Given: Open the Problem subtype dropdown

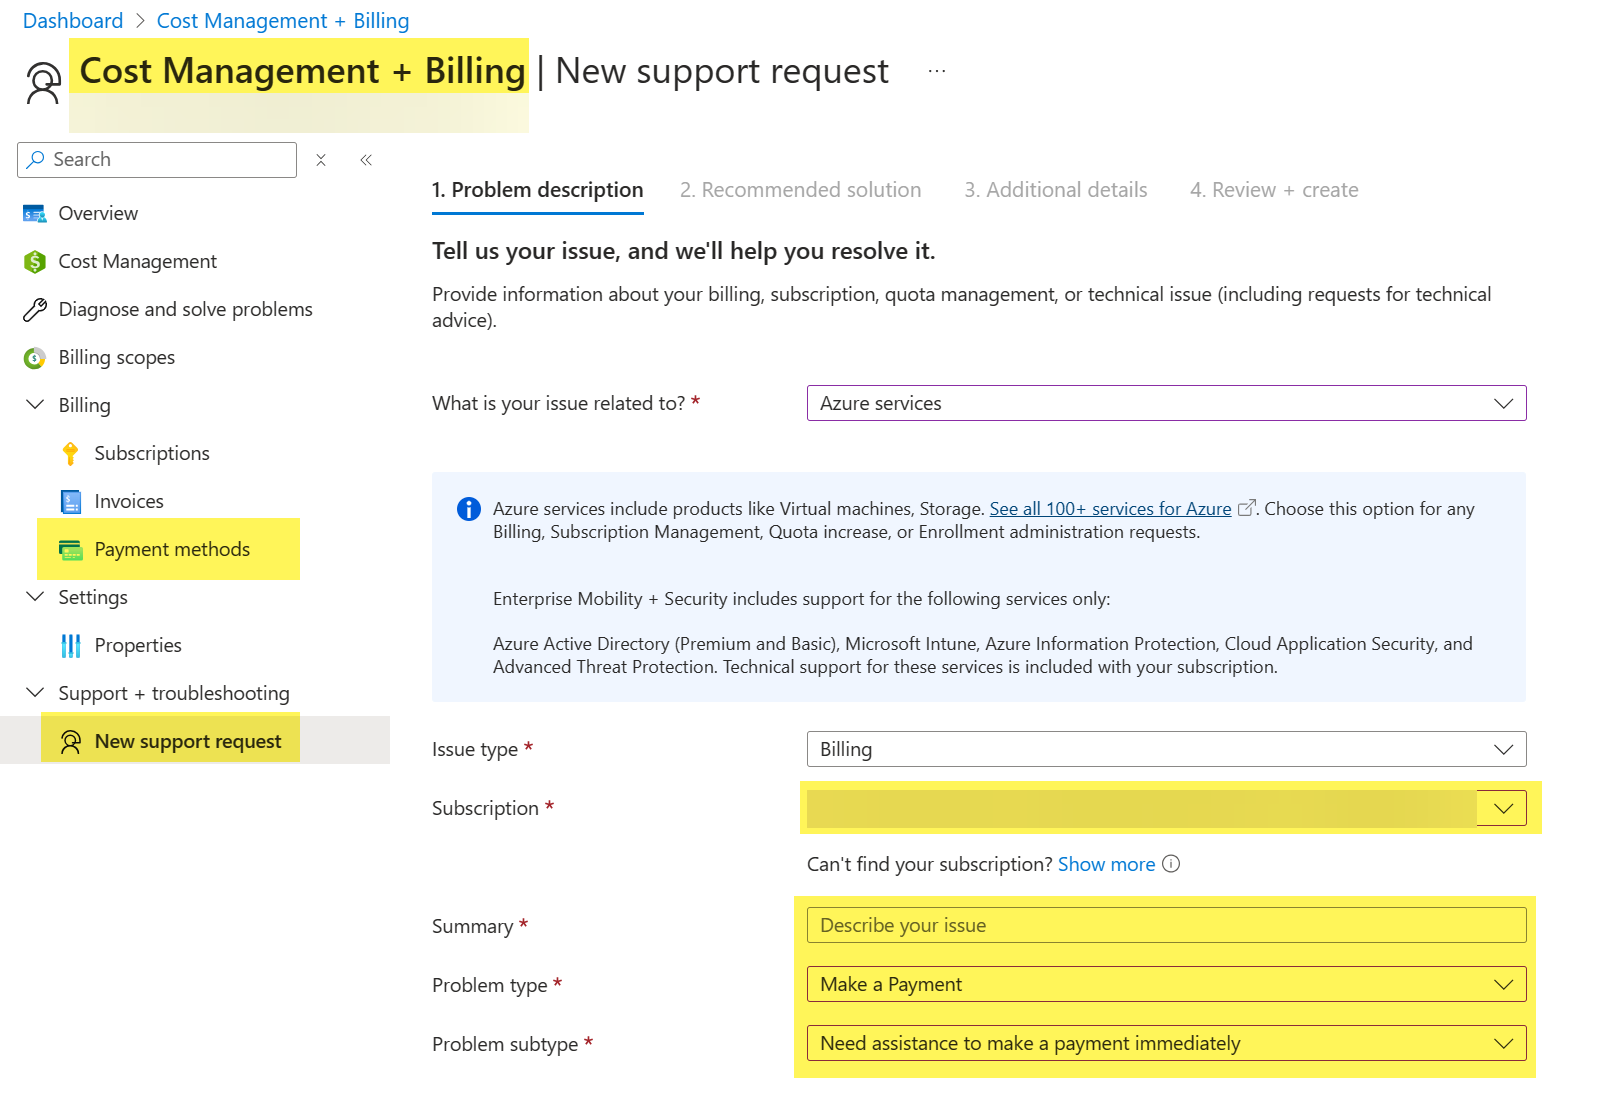Looking at the screenshot, I should 1166,1043.
